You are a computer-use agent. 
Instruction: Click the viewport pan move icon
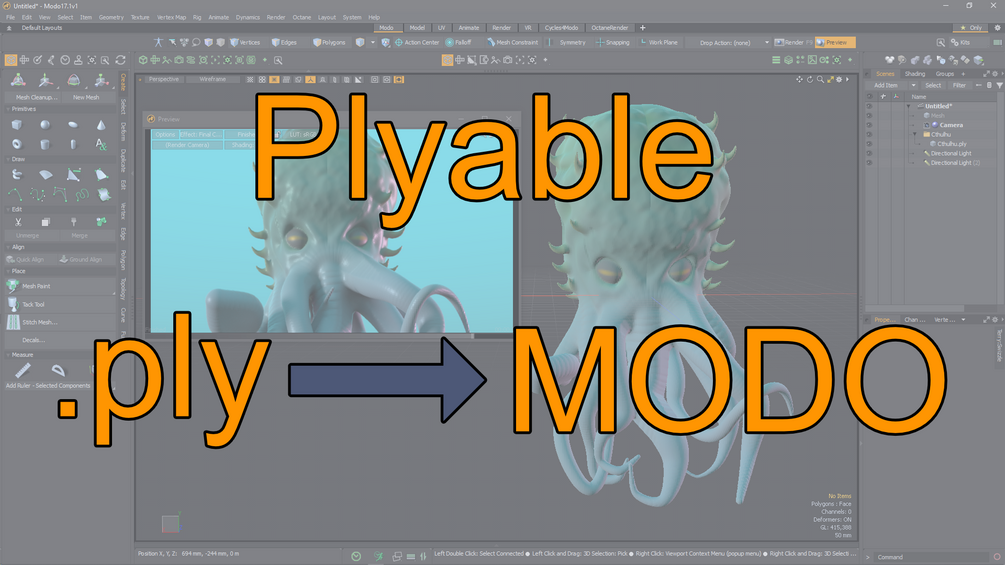tap(799, 79)
